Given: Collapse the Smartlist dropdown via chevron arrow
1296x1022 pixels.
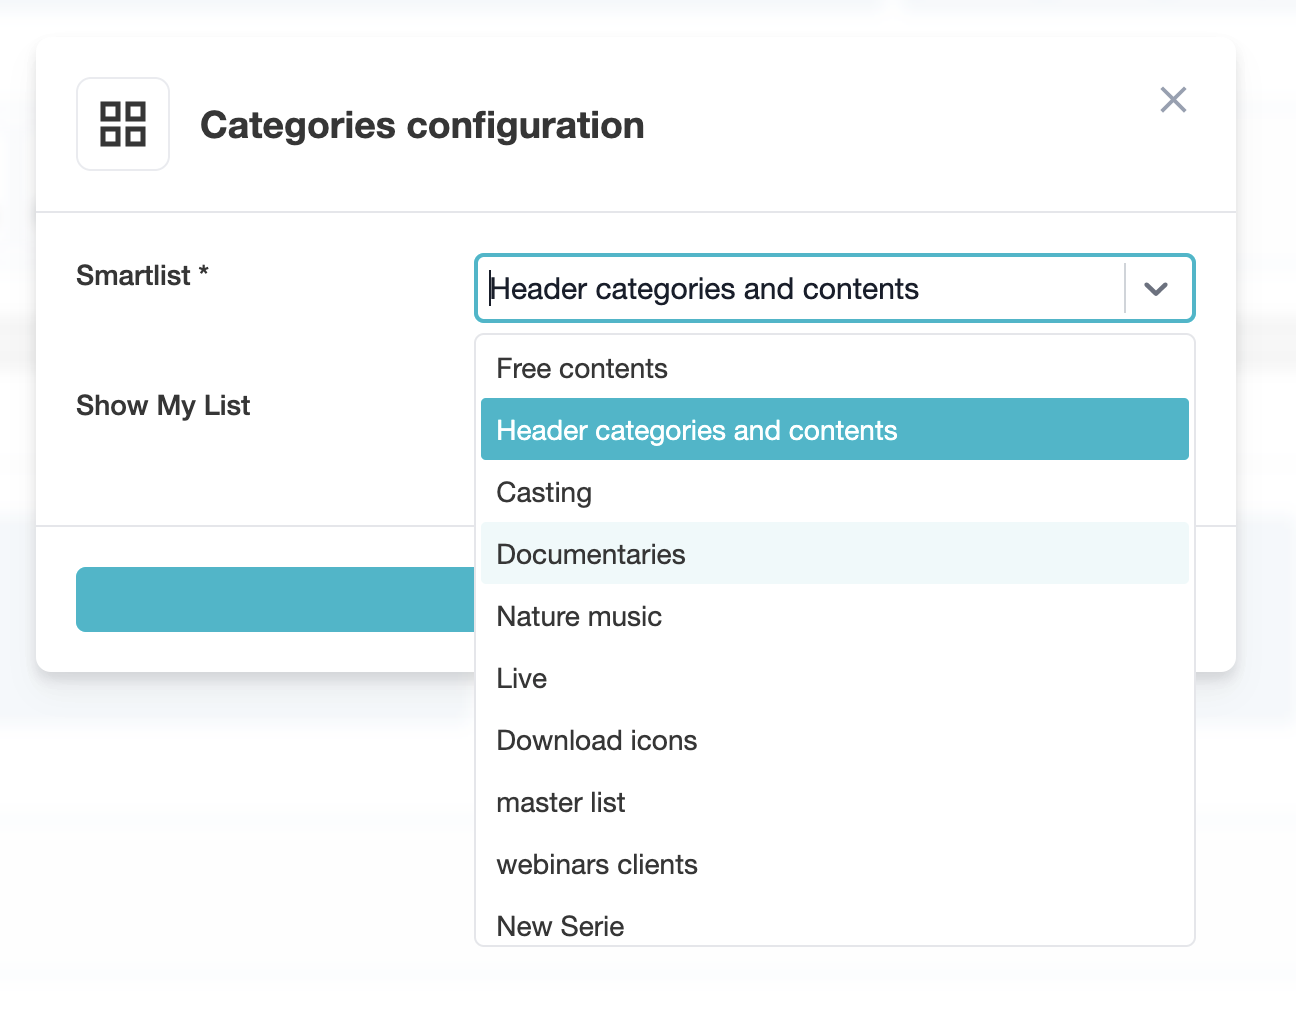Looking at the screenshot, I should click(1156, 289).
